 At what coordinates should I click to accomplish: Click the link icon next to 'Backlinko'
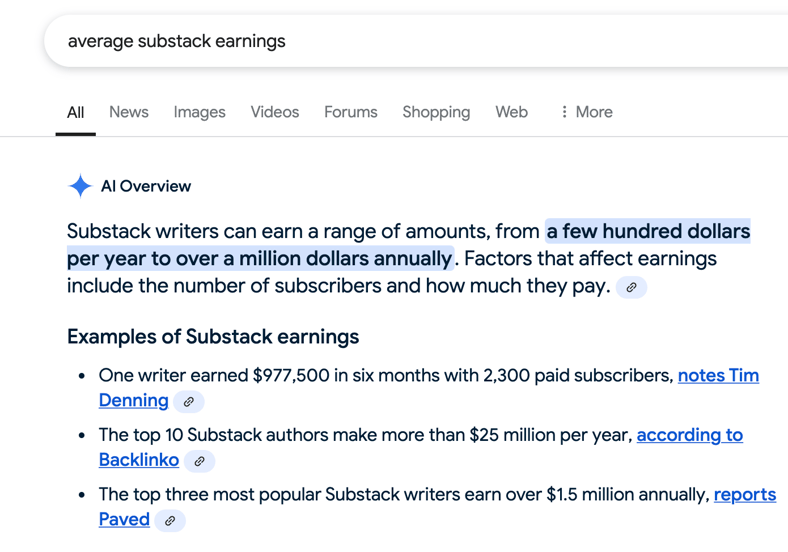199,461
